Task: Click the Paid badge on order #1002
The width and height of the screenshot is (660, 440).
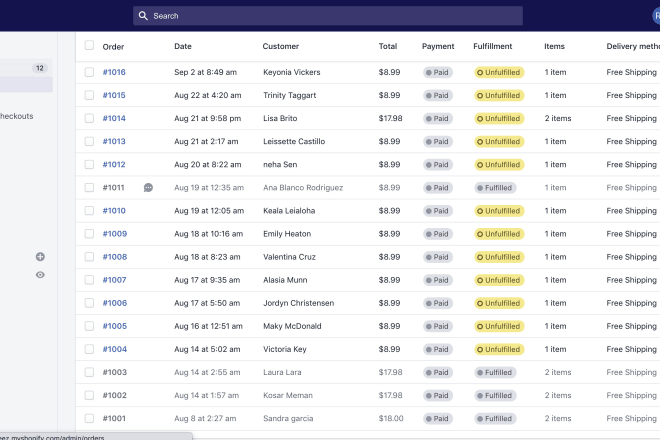Action: pos(438,395)
